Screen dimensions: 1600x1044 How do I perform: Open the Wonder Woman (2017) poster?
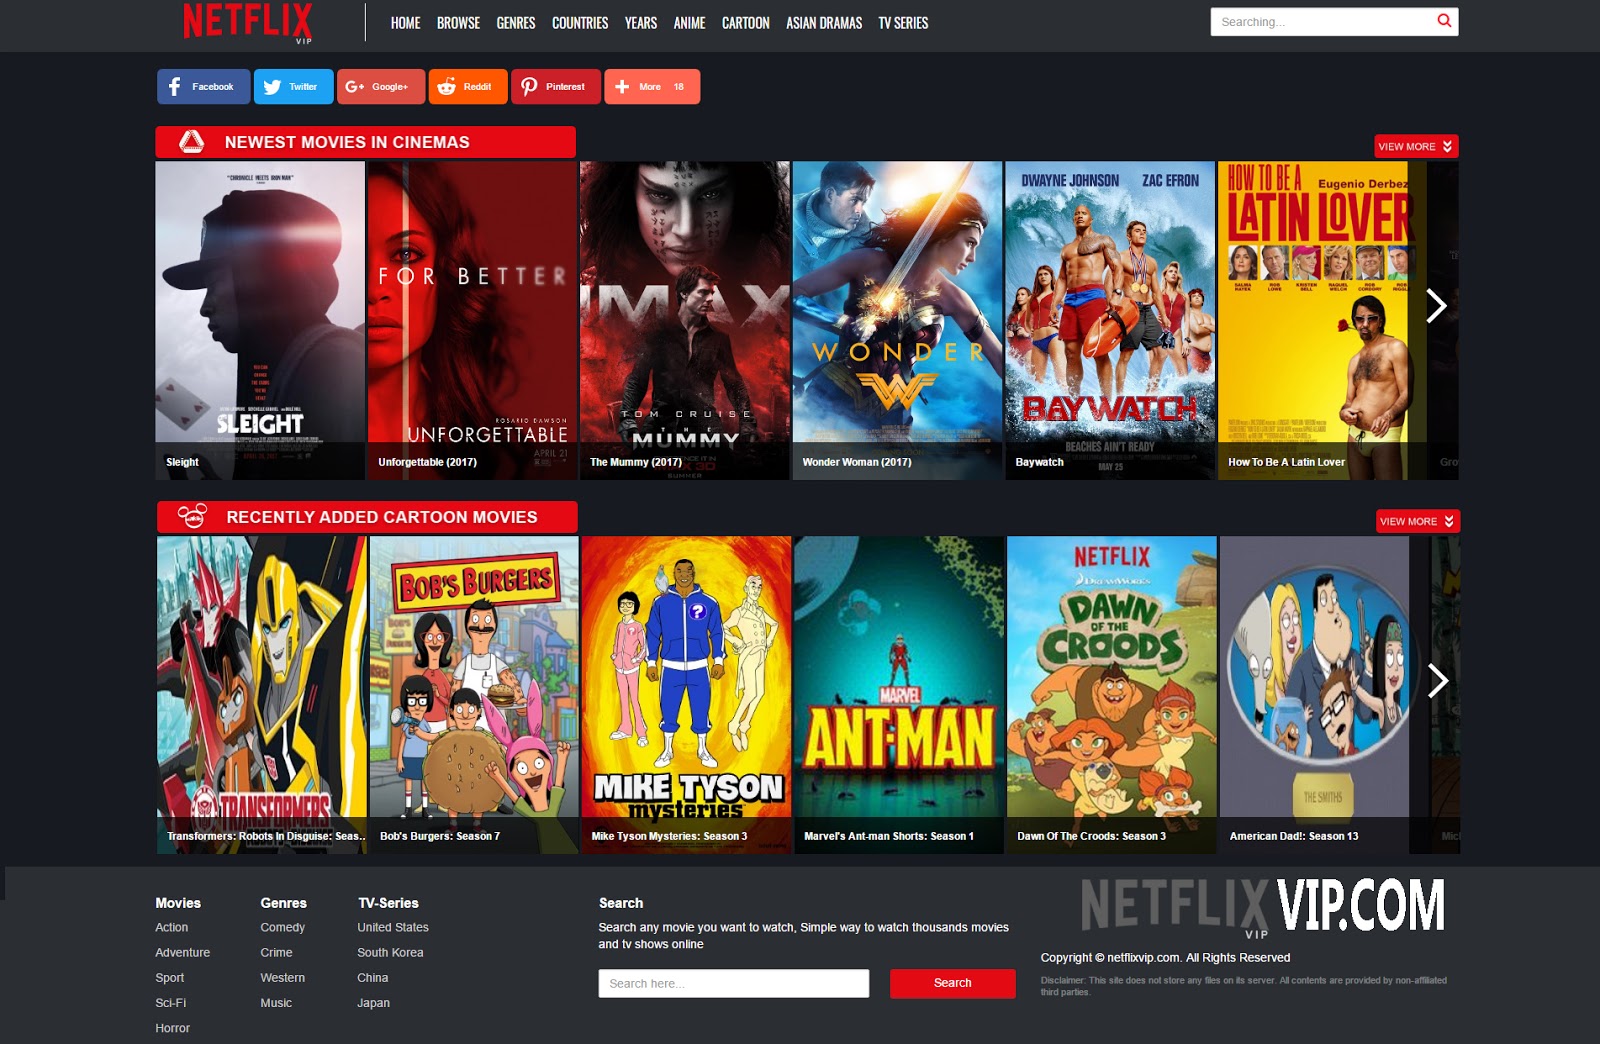pyautogui.click(x=897, y=321)
